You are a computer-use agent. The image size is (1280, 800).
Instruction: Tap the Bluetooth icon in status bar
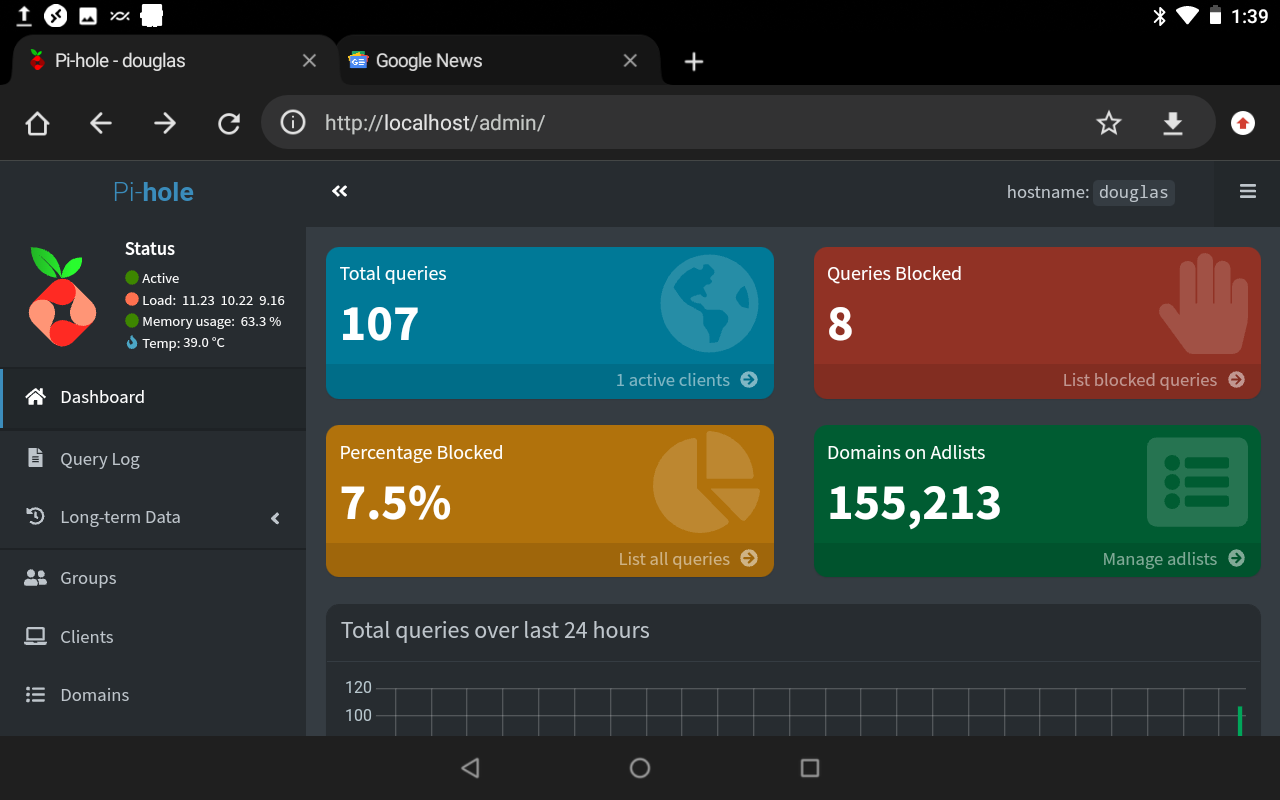[x=1160, y=16]
